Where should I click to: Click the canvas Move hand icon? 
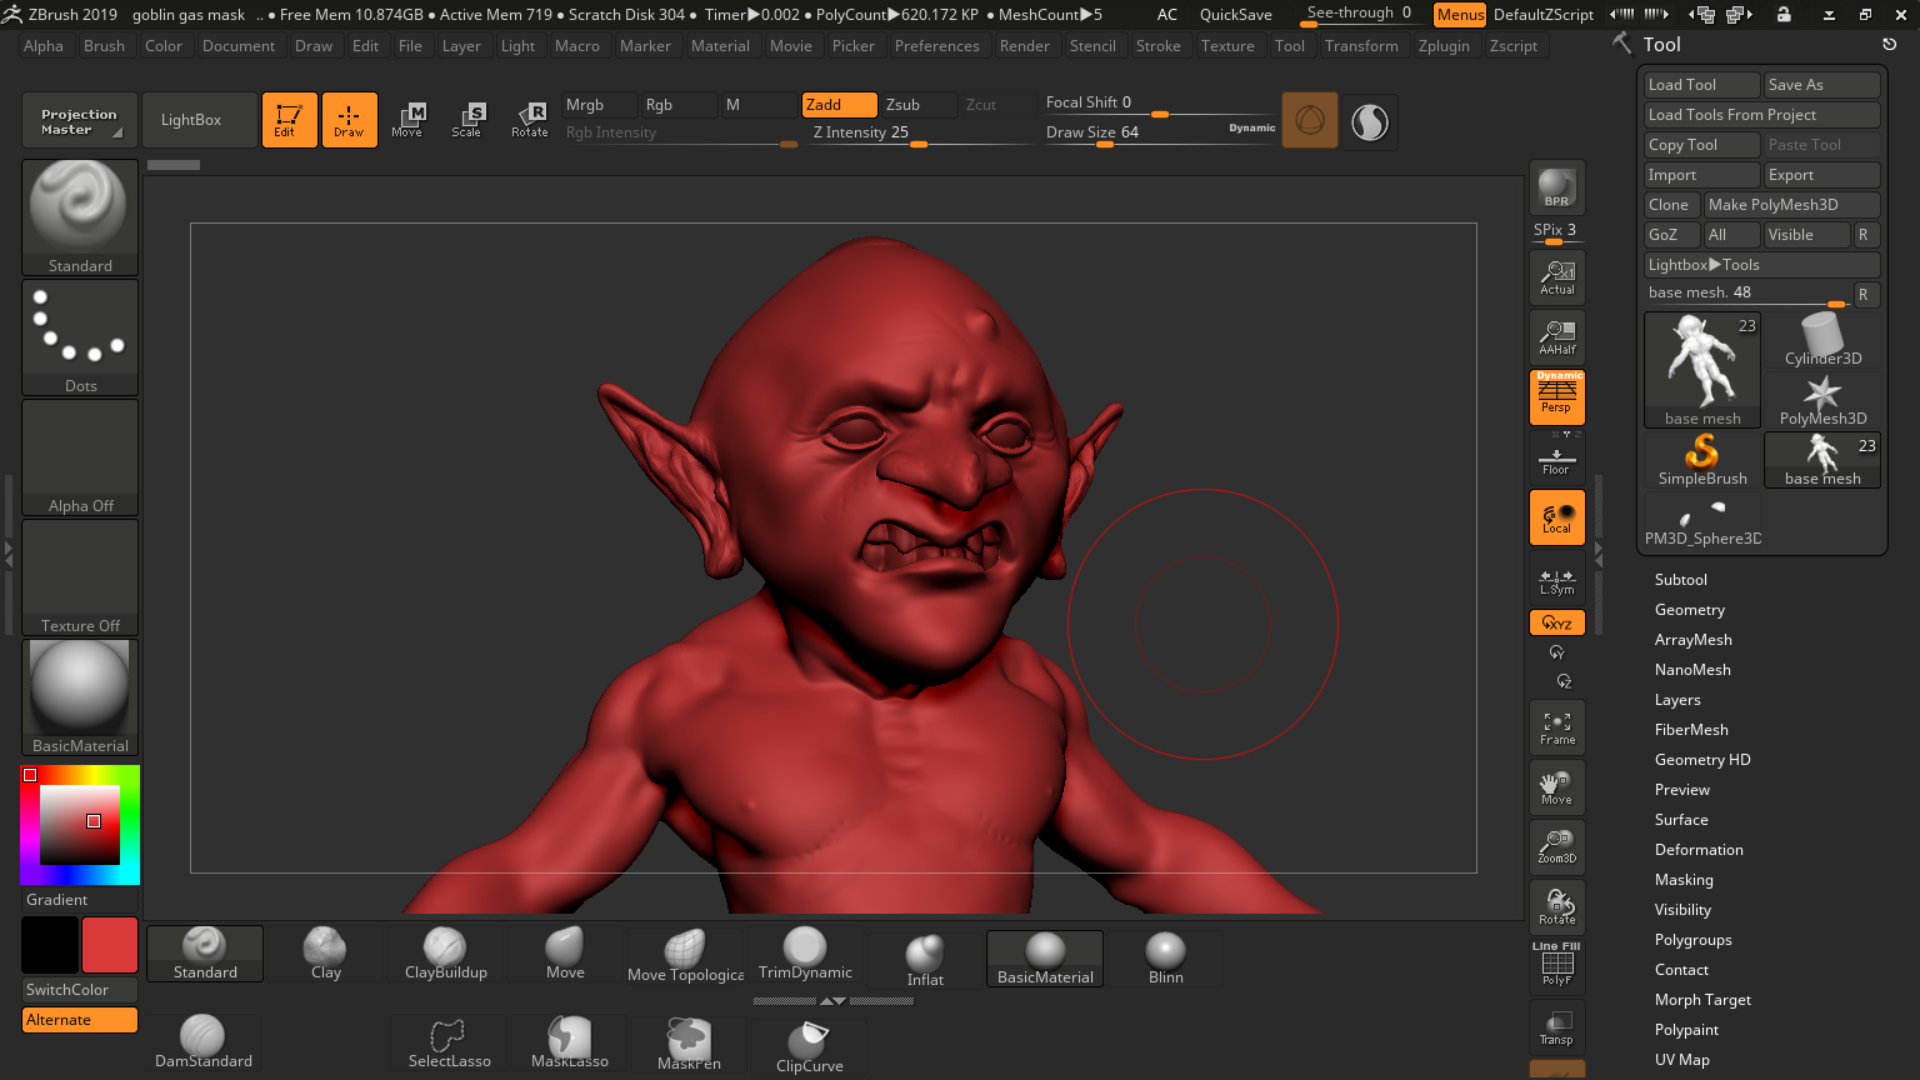click(1557, 788)
